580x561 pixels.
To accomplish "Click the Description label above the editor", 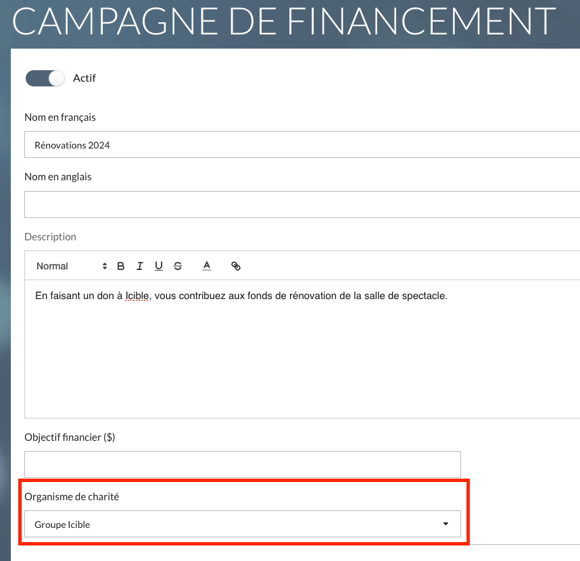I will click(x=50, y=237).
